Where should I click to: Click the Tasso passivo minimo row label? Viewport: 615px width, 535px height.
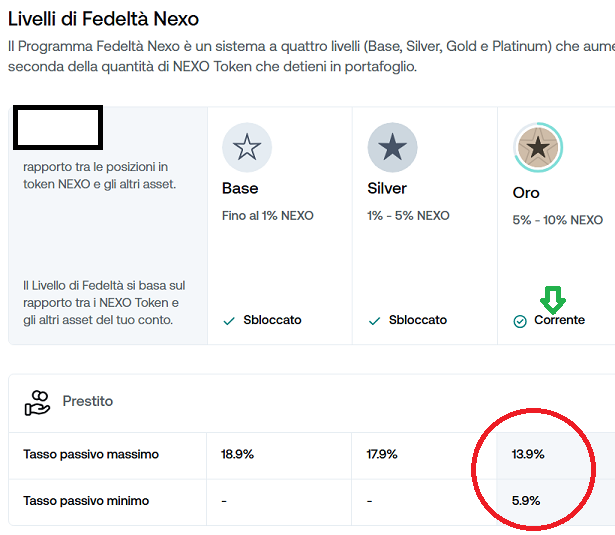[x=86, y=500]
